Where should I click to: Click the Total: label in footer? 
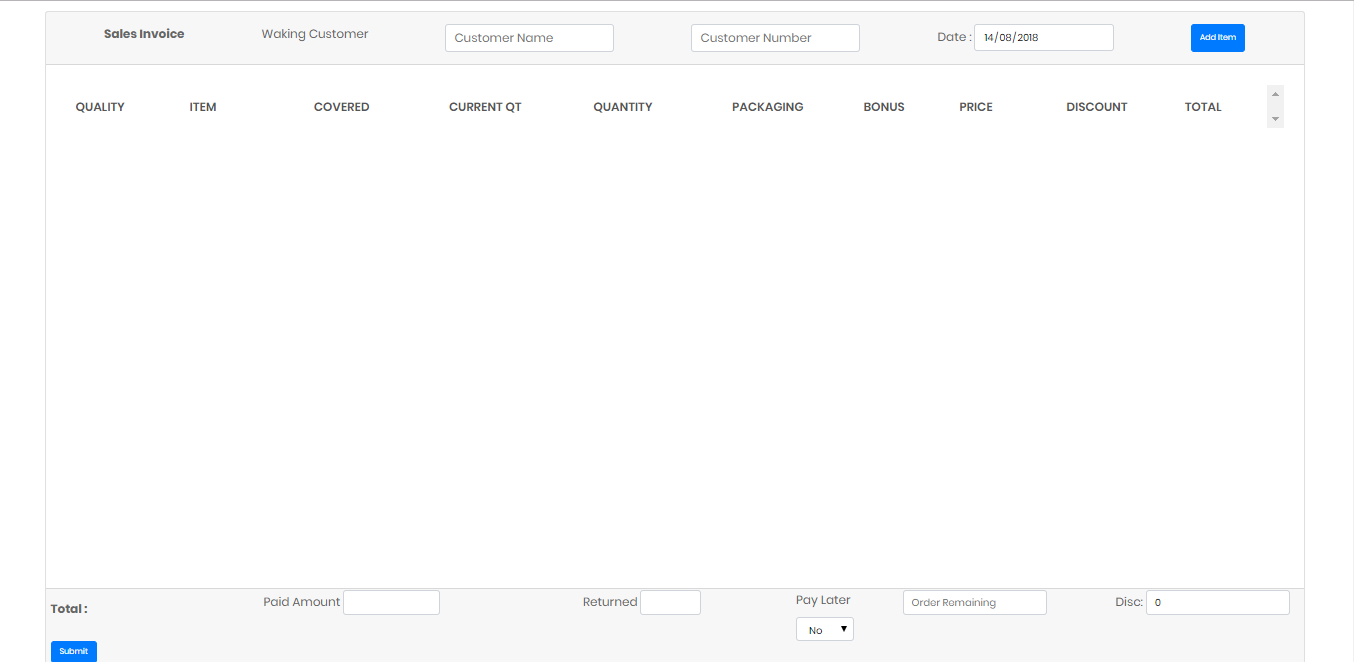tap(69, 609)
